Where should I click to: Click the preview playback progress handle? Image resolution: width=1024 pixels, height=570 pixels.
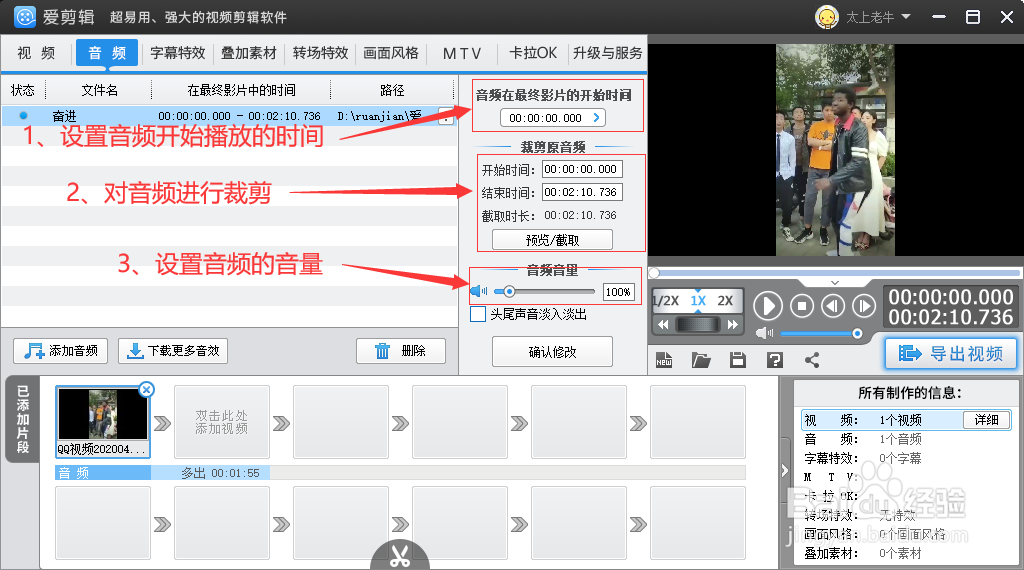(654, 273)
